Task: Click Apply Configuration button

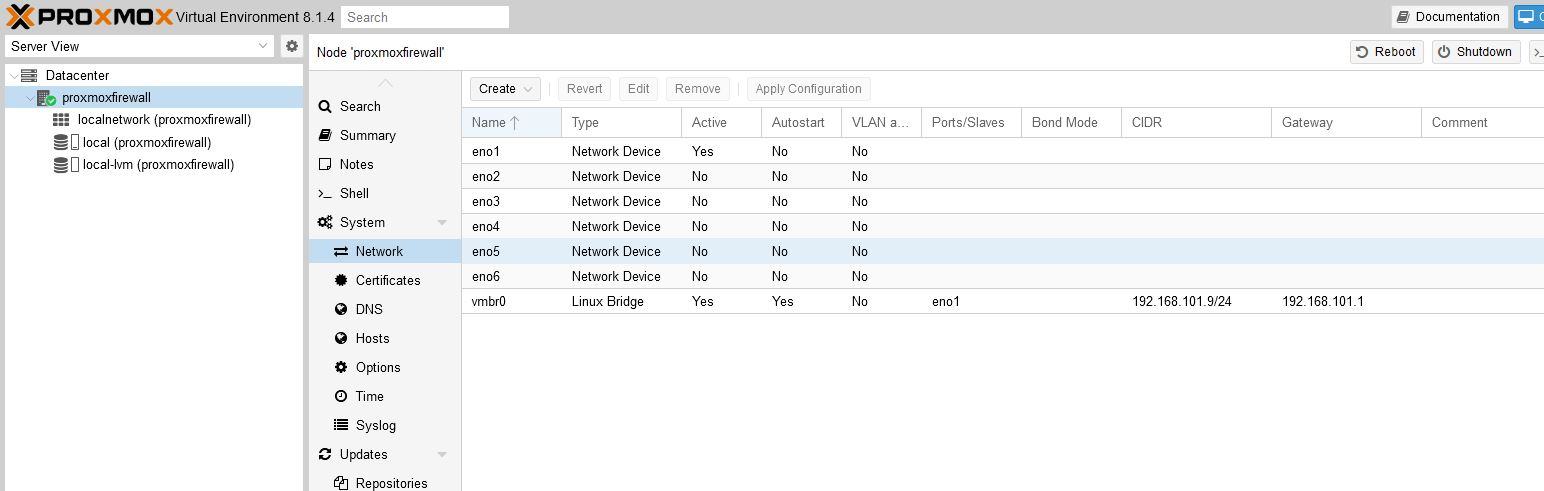Action: click(809, 89)
